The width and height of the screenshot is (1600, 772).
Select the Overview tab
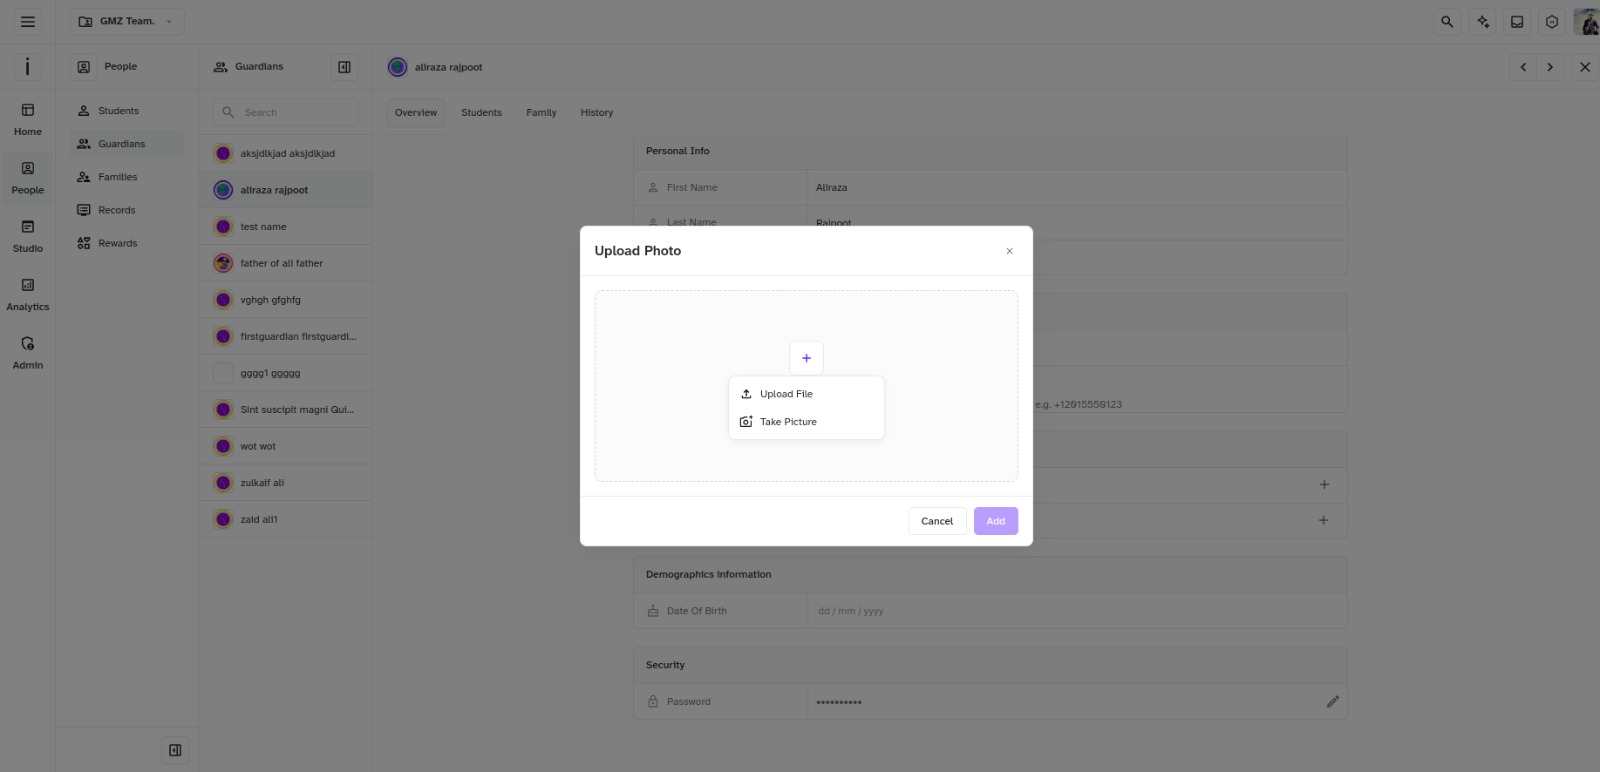pos(416,113)
